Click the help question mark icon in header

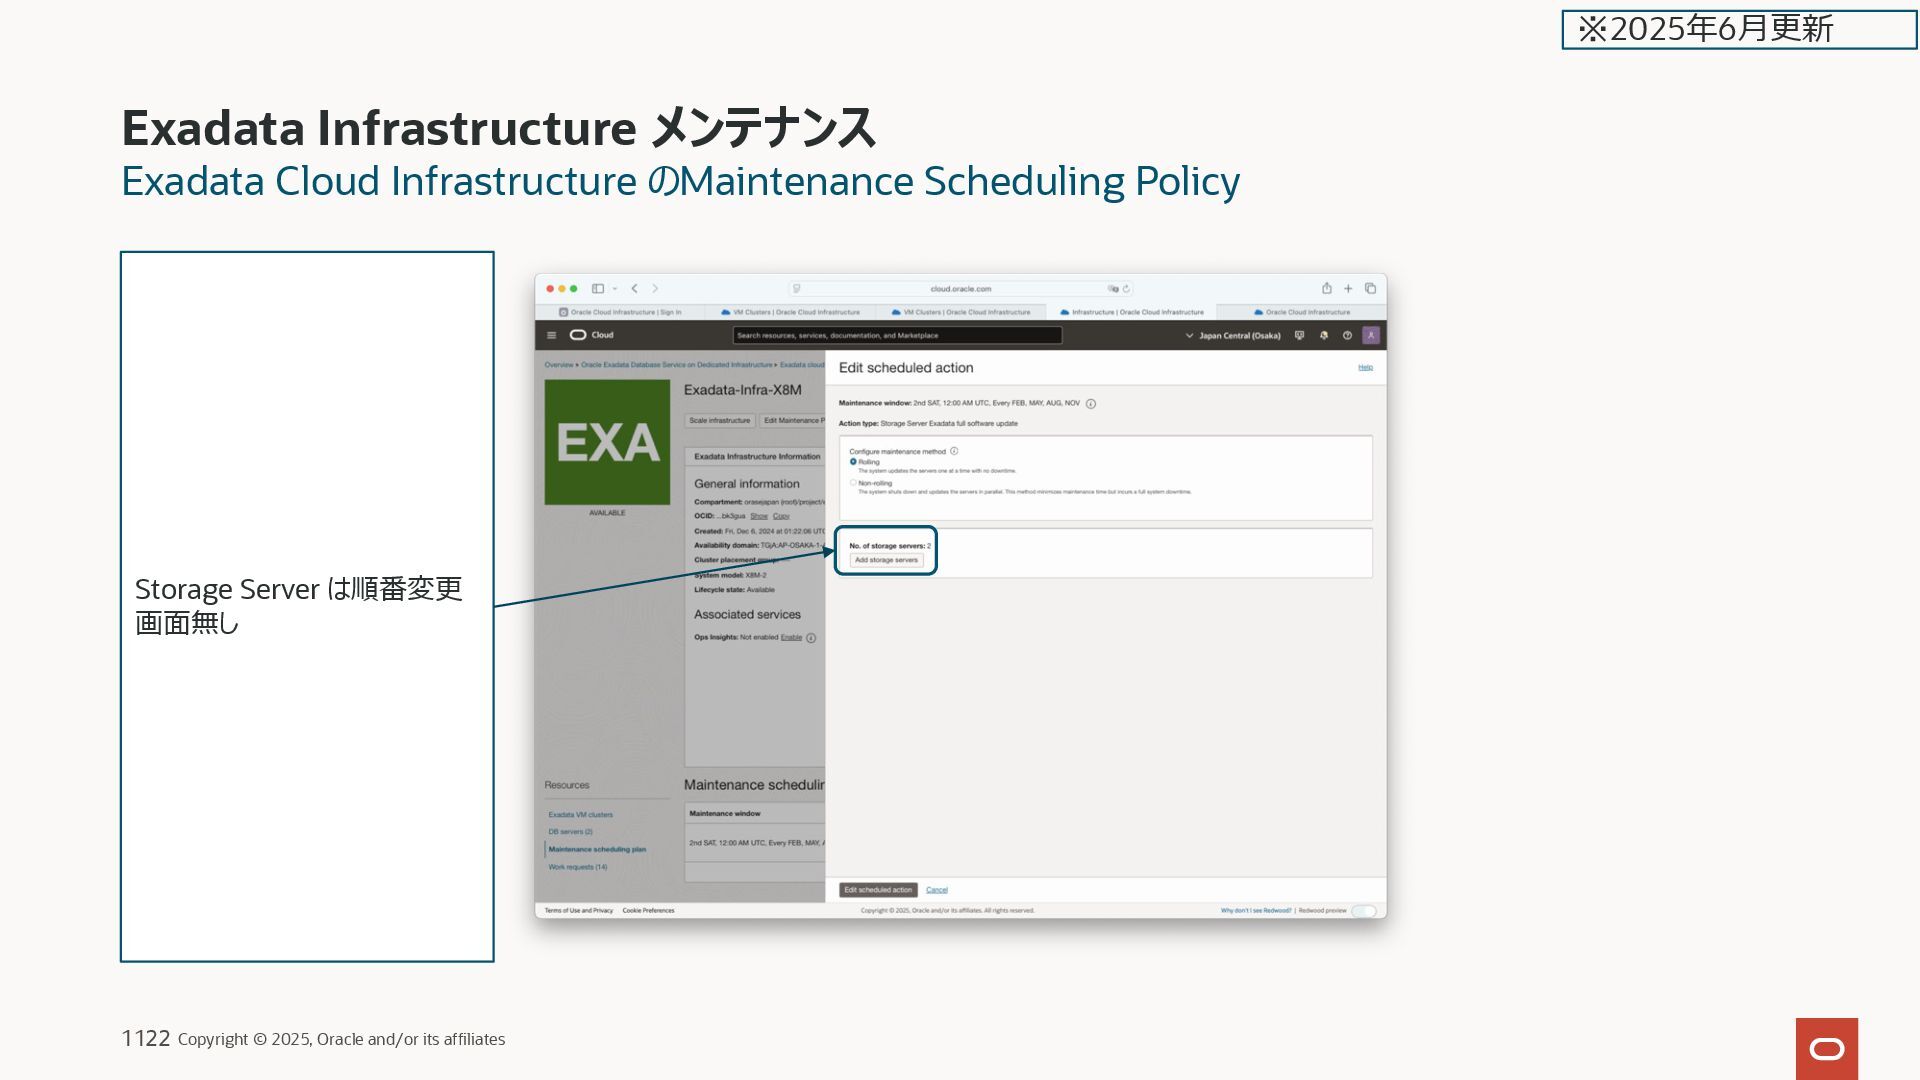pyautogui.click(x=1347, y=336)
